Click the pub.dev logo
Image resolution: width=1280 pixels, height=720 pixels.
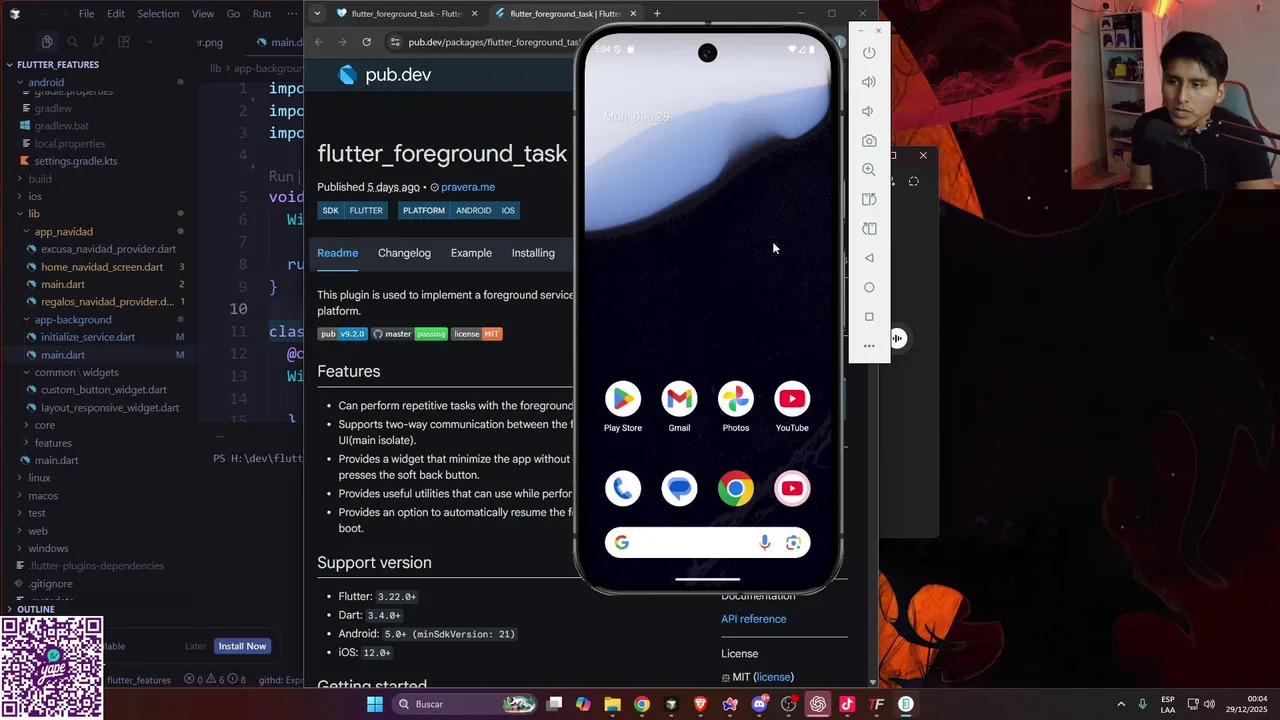click(385, 75)
